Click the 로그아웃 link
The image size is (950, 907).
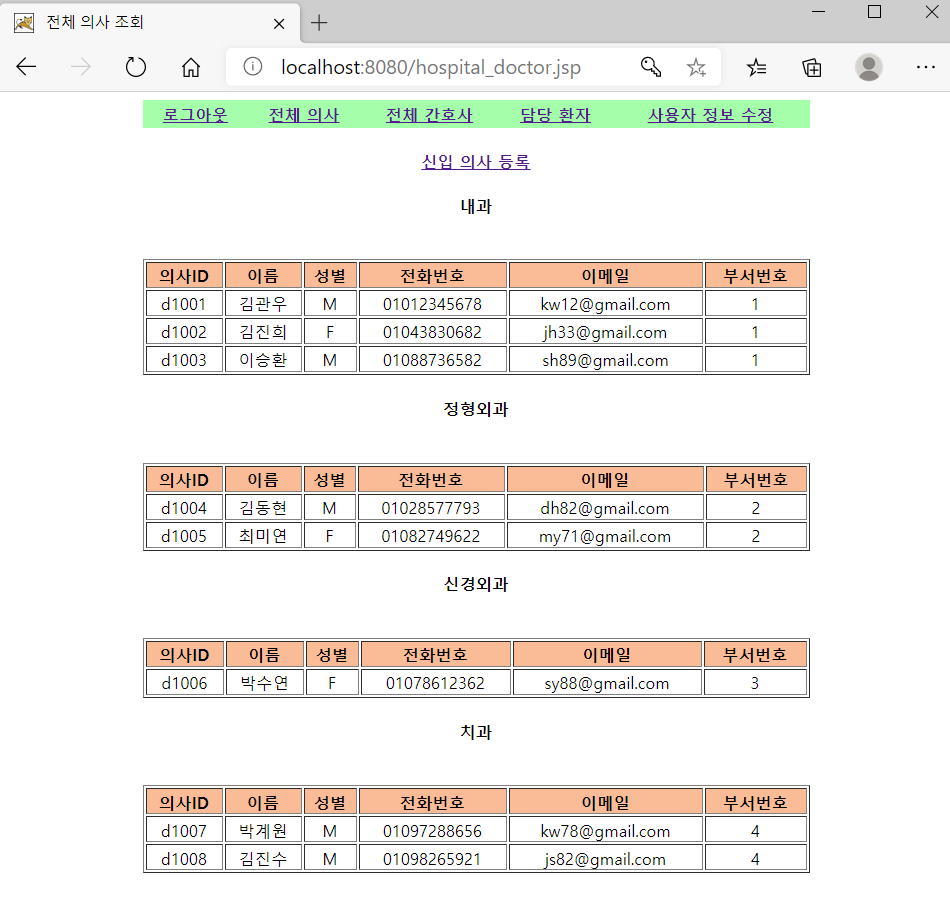[x=194, y=114]
